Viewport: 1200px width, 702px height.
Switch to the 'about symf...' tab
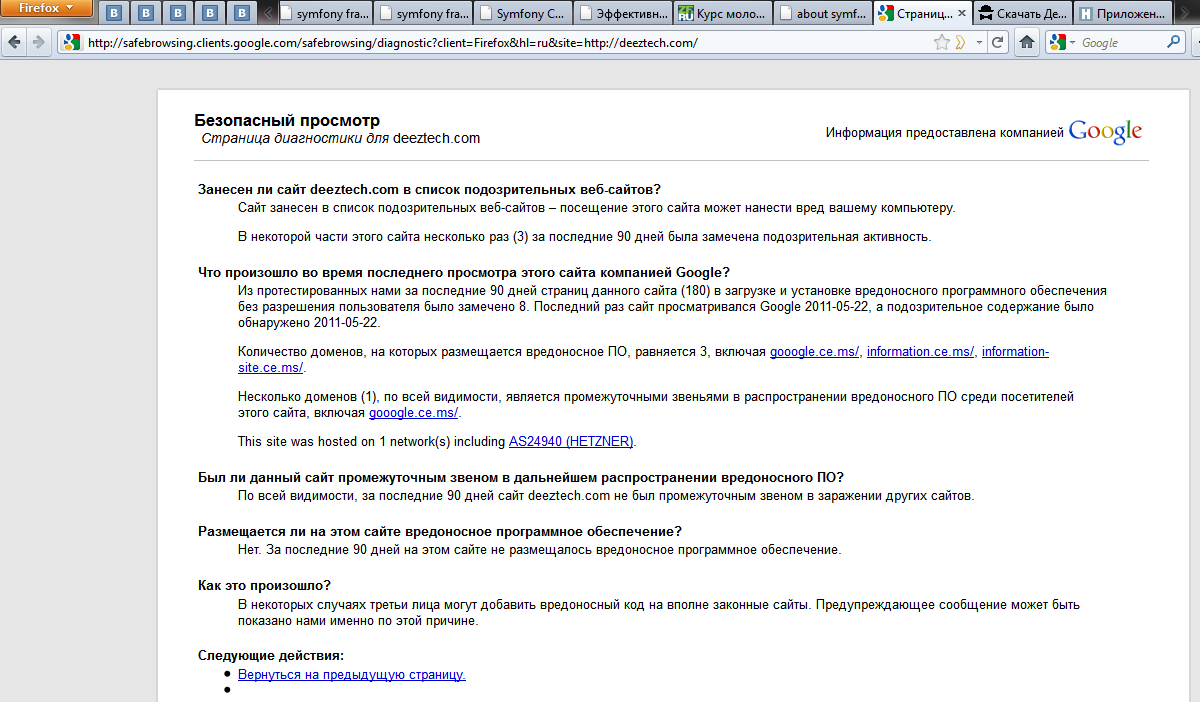click(x=823, y=13)
